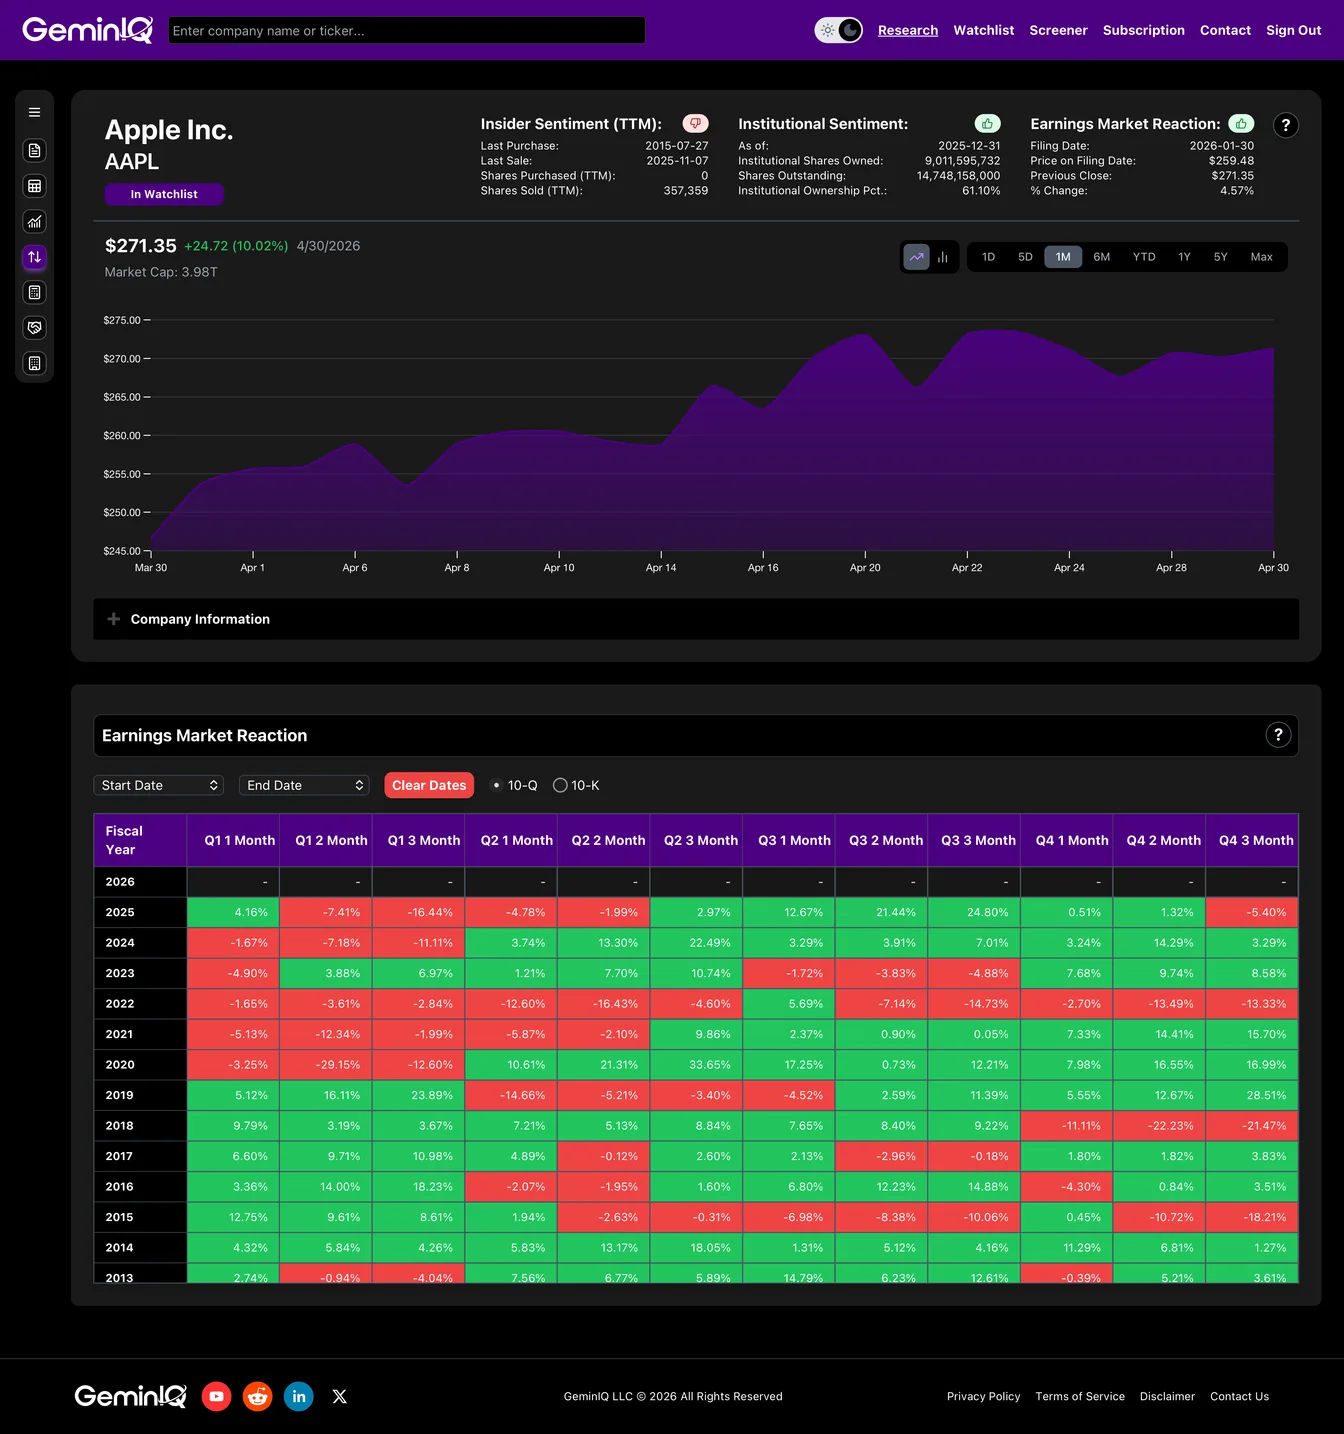Click the Institutional Sentiment thumbs-up badge
Image resolution: width=1344 pixels, height=1434 pixels.
987,123
